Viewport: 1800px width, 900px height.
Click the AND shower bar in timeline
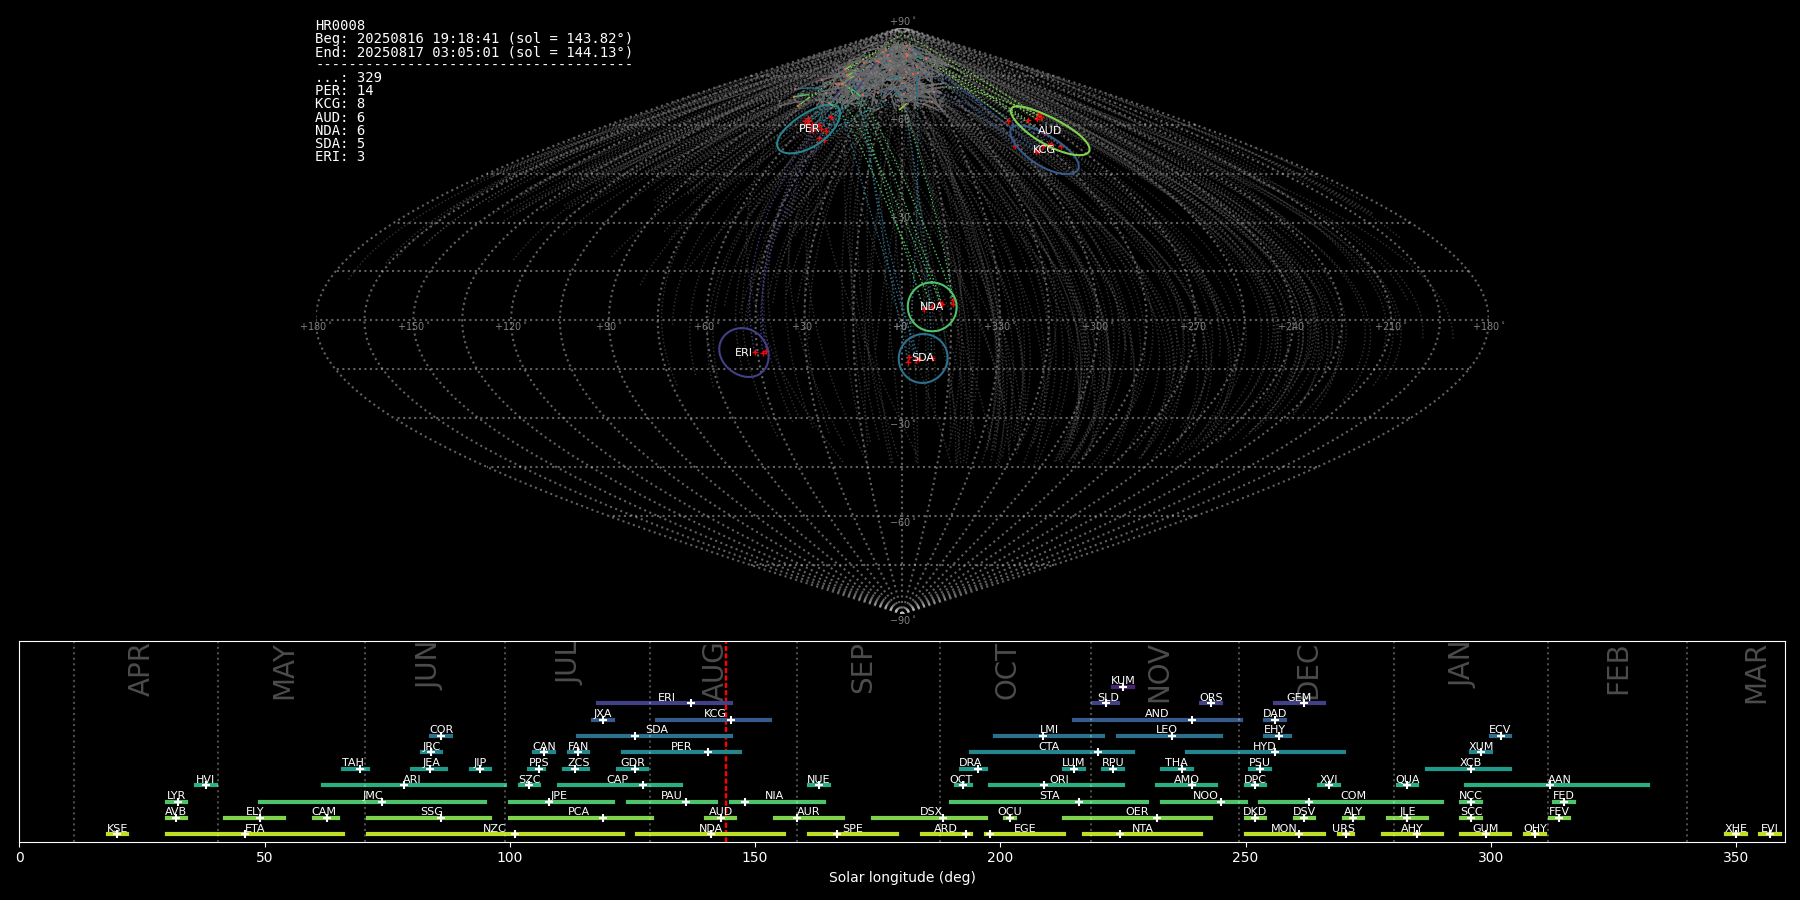(1157, 720)
